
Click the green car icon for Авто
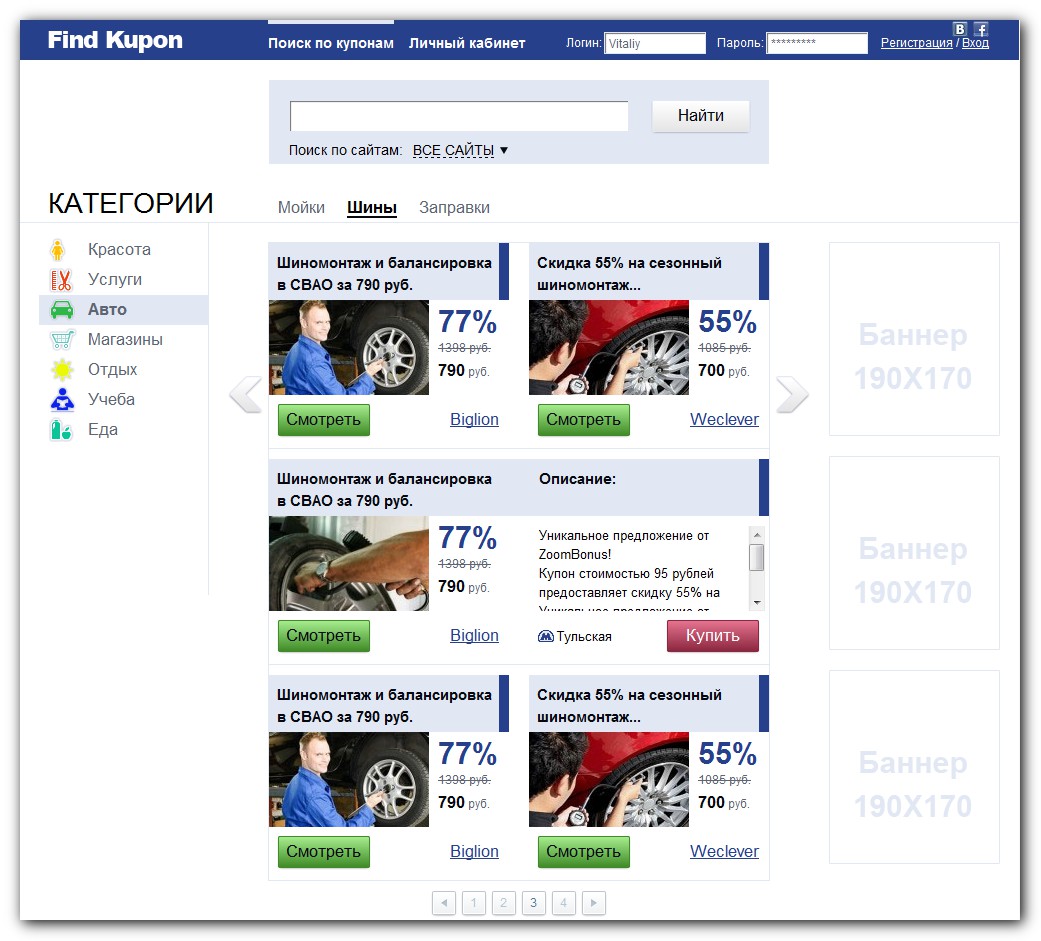tap(62, 309)
